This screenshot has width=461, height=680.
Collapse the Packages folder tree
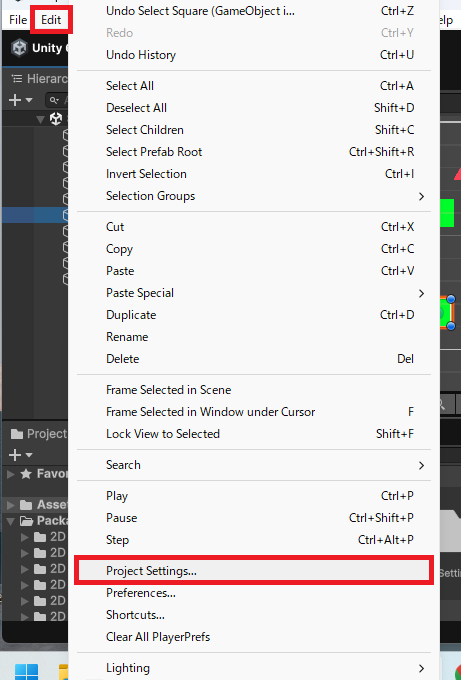pos(11,521)
